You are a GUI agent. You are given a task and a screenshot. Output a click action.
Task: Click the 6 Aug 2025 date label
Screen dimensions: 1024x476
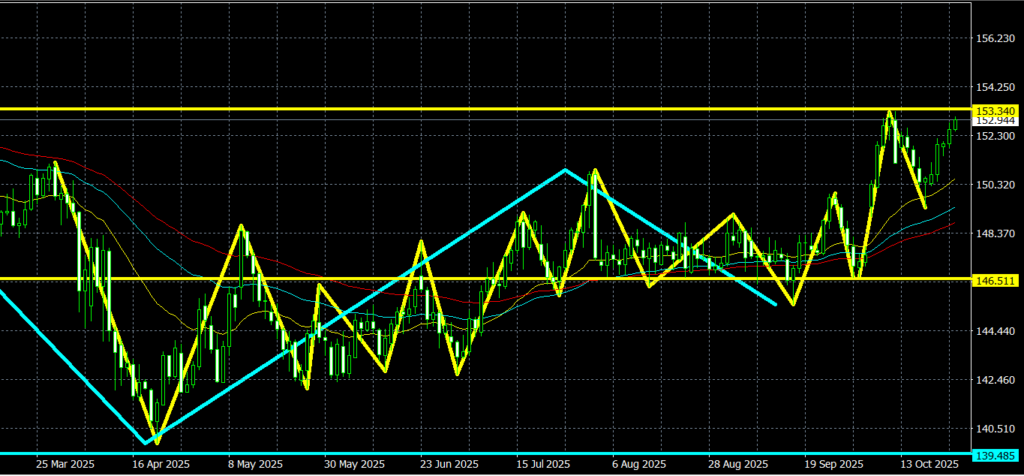pyautogui.click(x=639, y=465)
